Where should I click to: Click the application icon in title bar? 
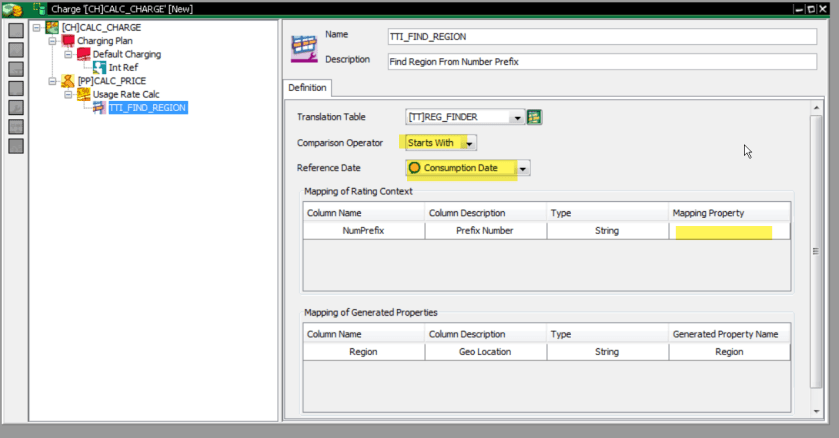point(12,9)
